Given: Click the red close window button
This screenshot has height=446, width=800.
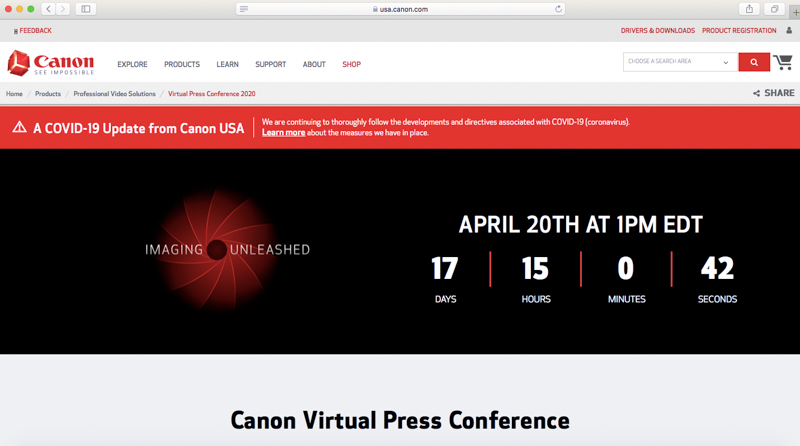Looking at the screenshot, I should pyautogui.click(x=8, y=9).
